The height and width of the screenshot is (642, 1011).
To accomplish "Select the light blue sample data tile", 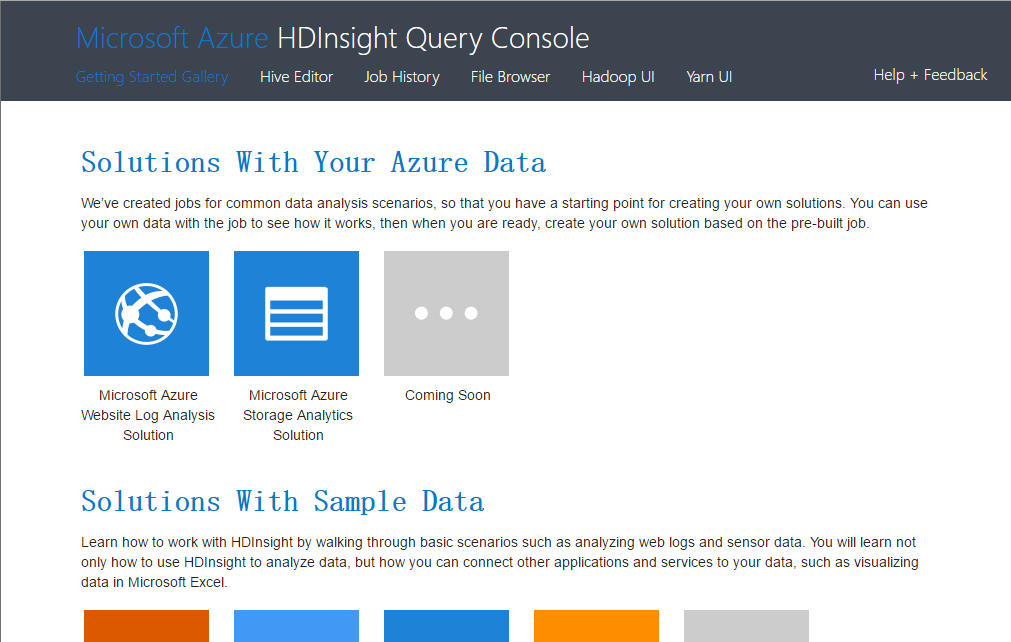I will coord(296,626).
